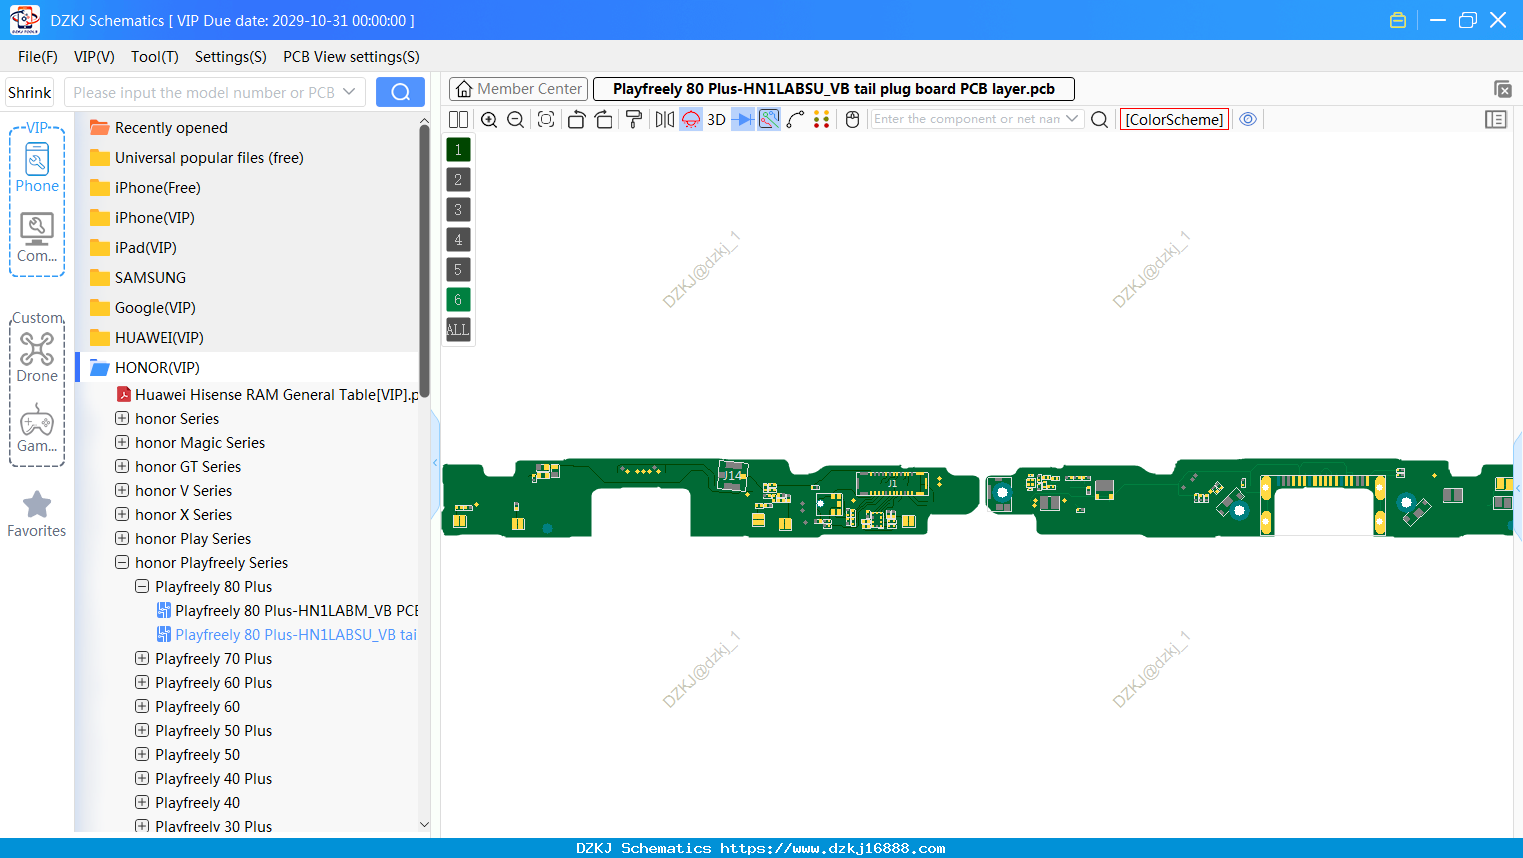Image resolution: width=1523 pixels, height=858 pixels.
Task: Switch to the Member Center tab
Action: point(519,89)
